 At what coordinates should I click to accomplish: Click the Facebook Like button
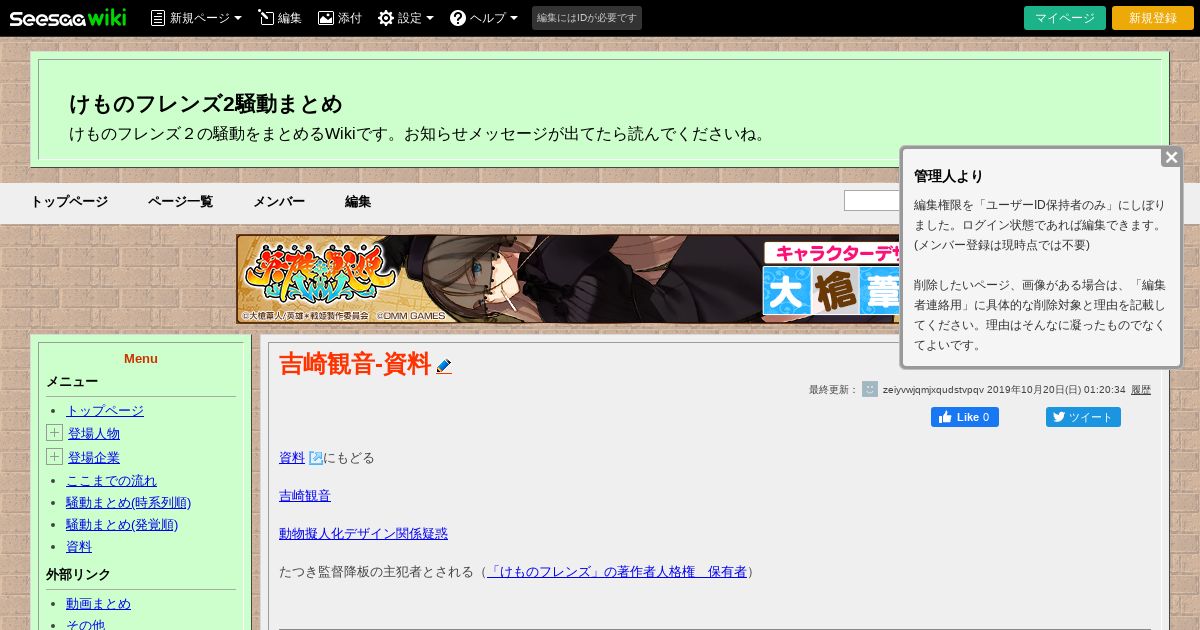coord(965,417)
